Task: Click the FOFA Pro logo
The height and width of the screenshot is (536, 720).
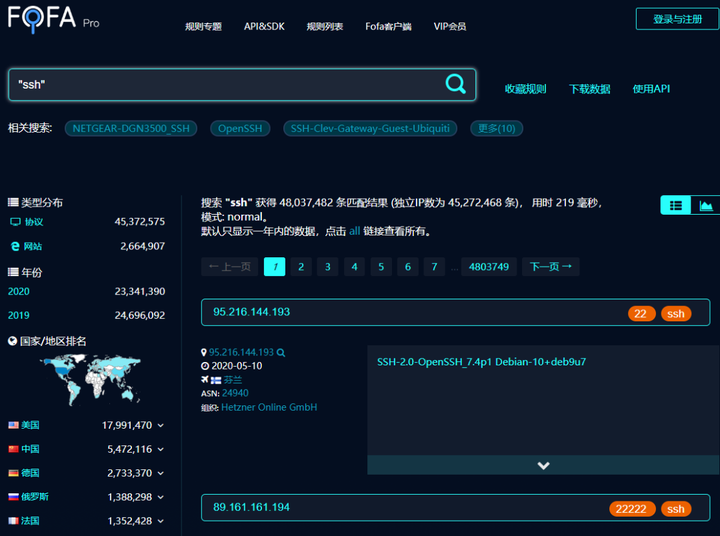Action: 53,19
